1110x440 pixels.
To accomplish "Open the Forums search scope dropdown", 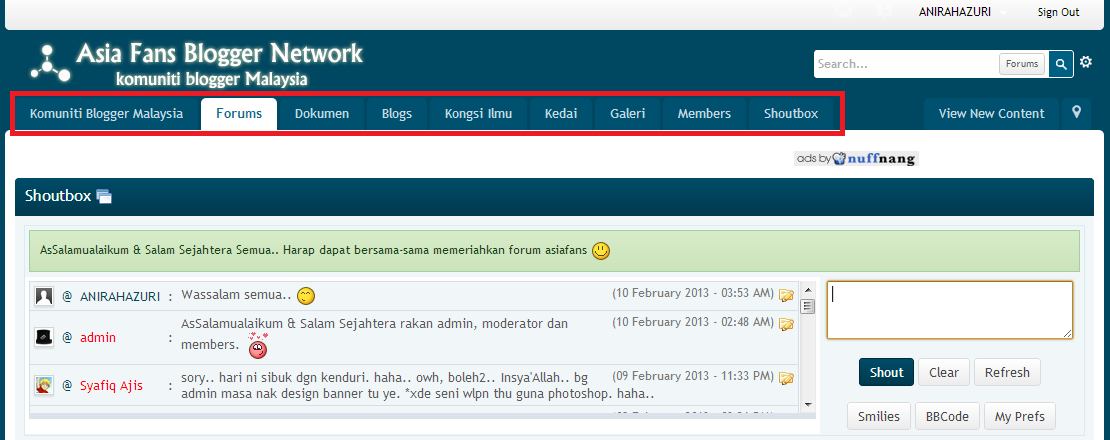I will 1022,64.
